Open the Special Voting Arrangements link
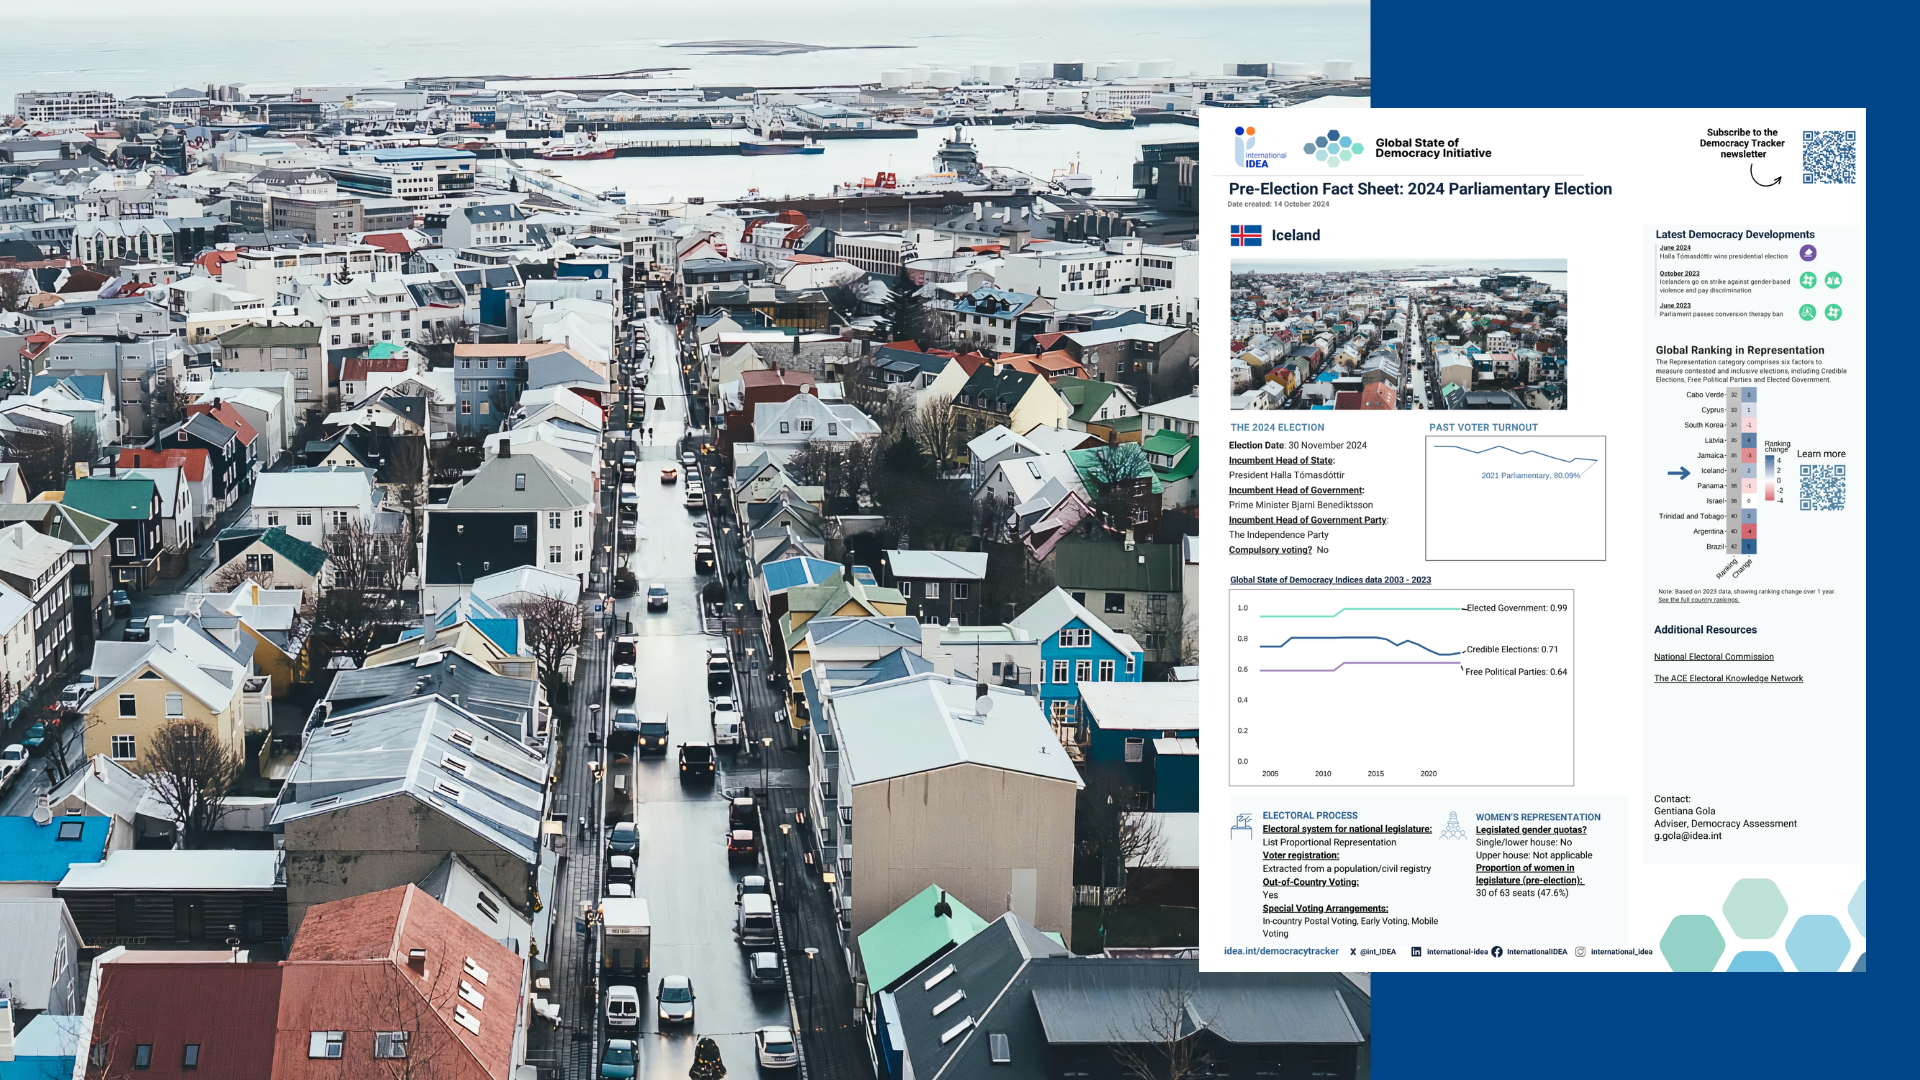This screenshot has height=1080, width=1920. pyautogui.click(x=1325, y=909)
